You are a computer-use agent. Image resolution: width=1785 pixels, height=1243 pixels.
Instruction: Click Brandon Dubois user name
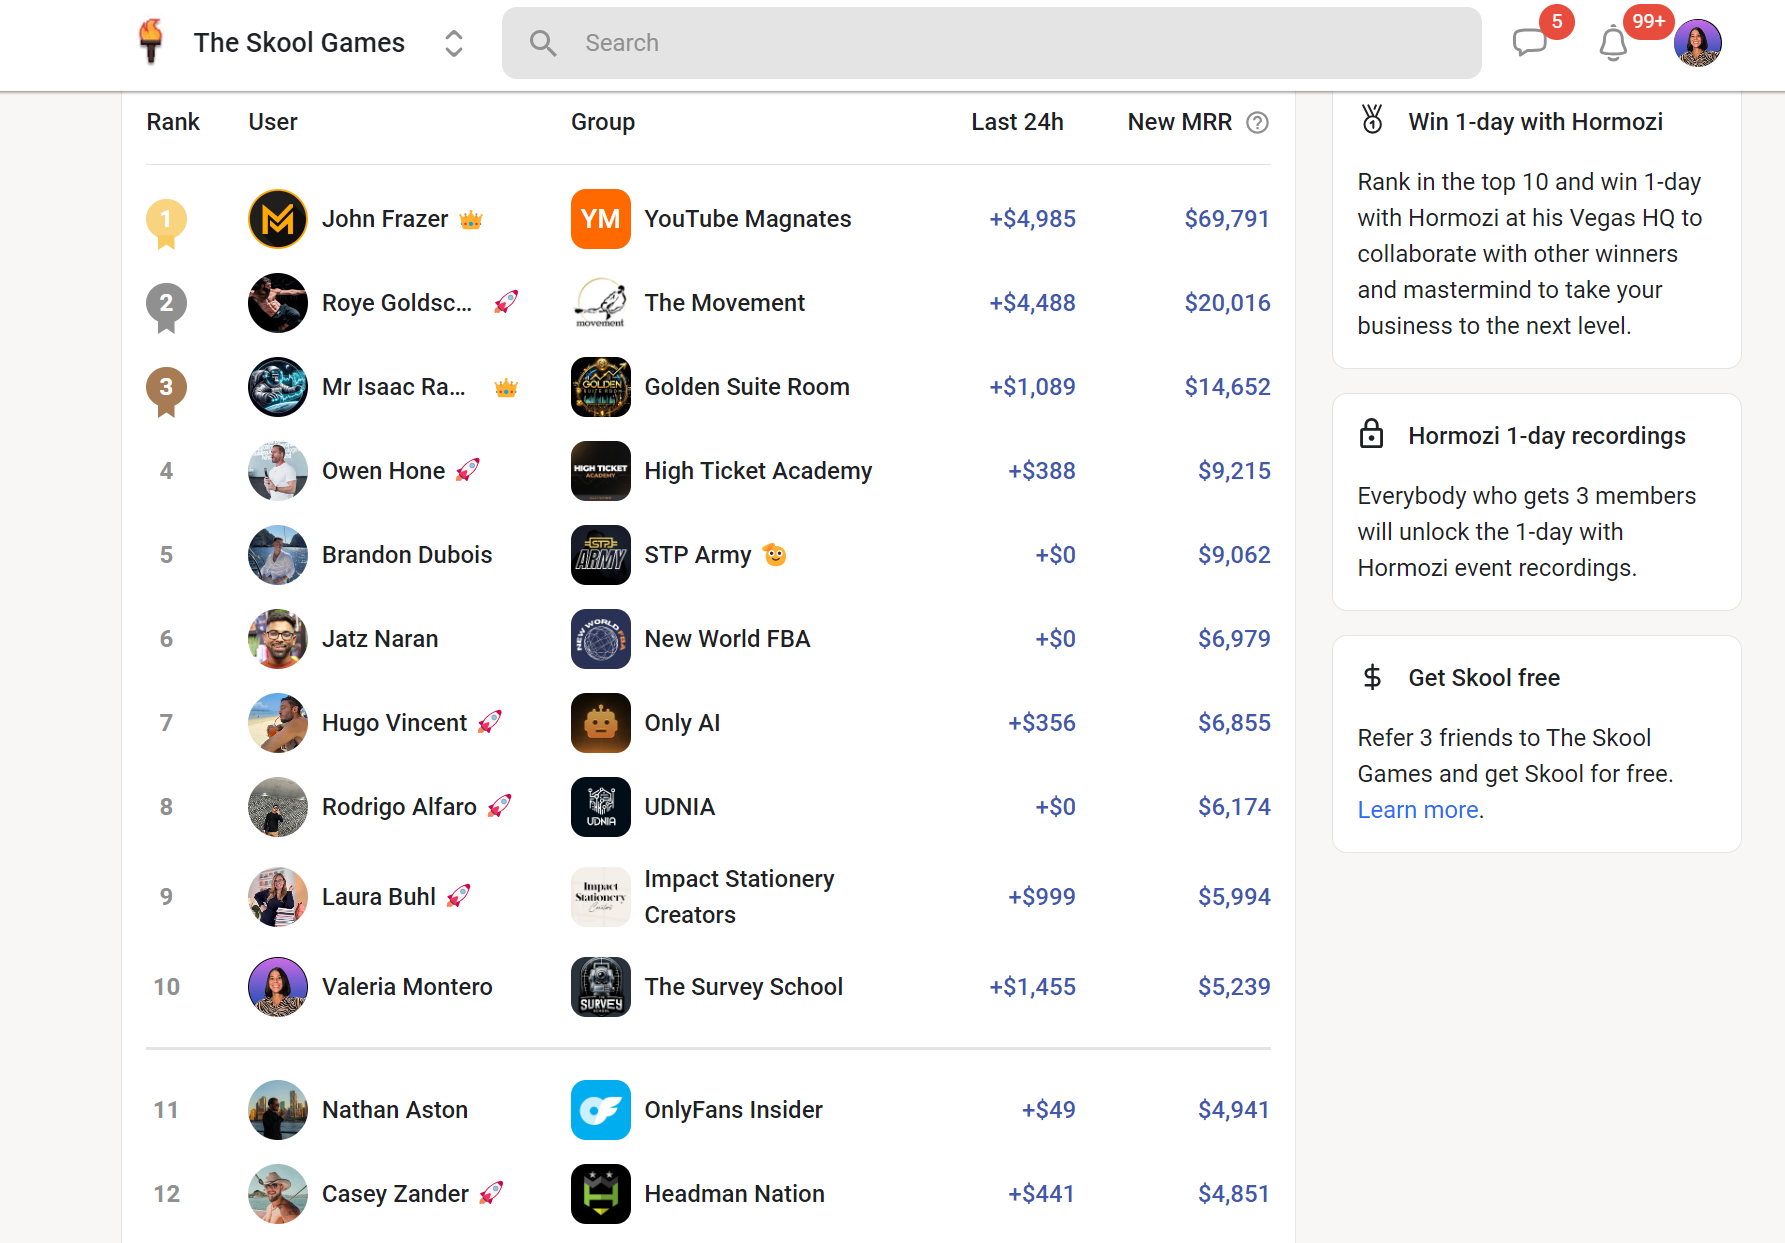click(407, 555)
